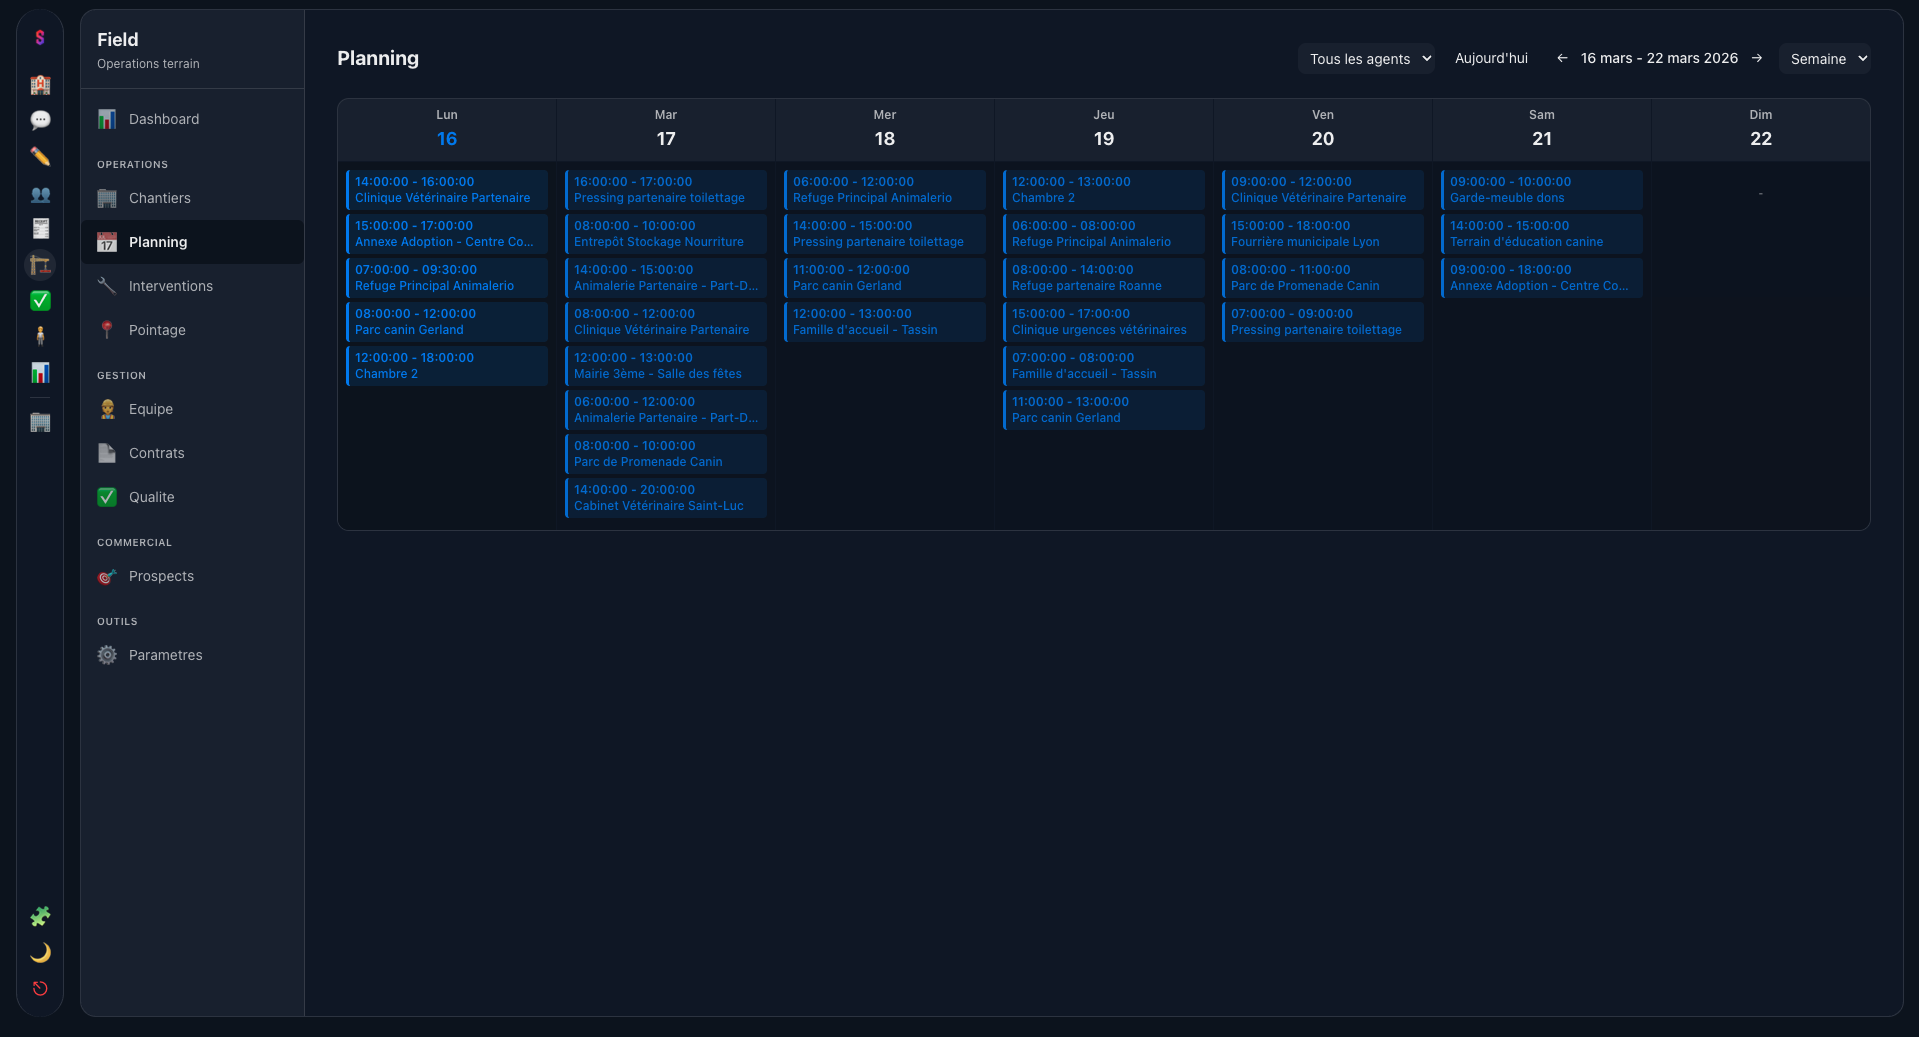Open Monday 07:00 Refuge Principal Animalerio event
Viewport: 1919px width, 1037px height.
pos(447,278)
